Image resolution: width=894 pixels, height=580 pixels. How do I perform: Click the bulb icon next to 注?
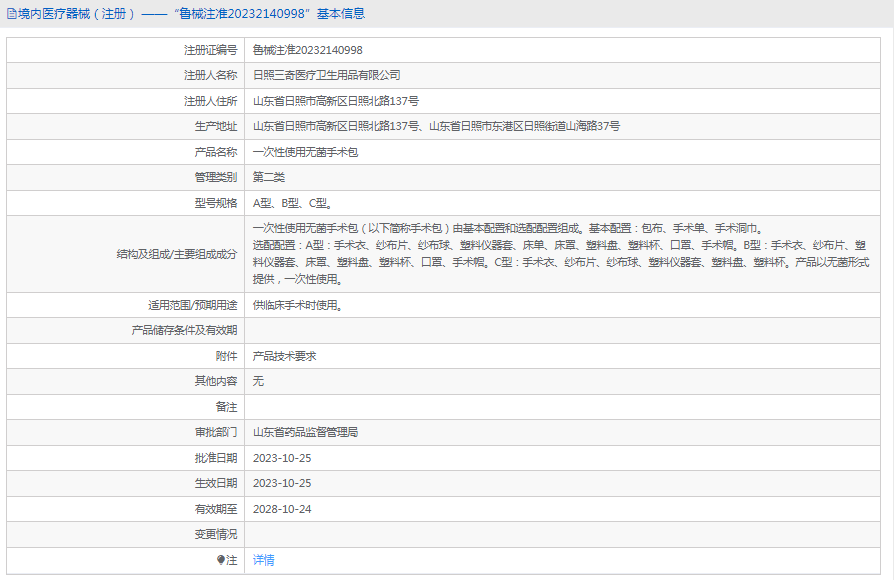(x=221, y=560)
